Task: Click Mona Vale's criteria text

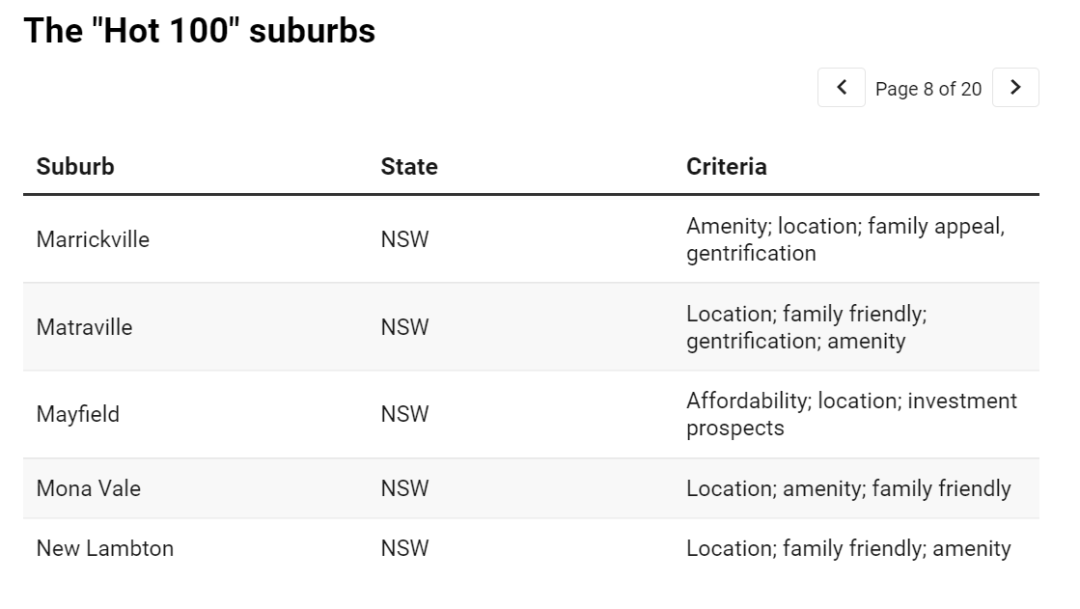Action: click(x=848, y=488)
